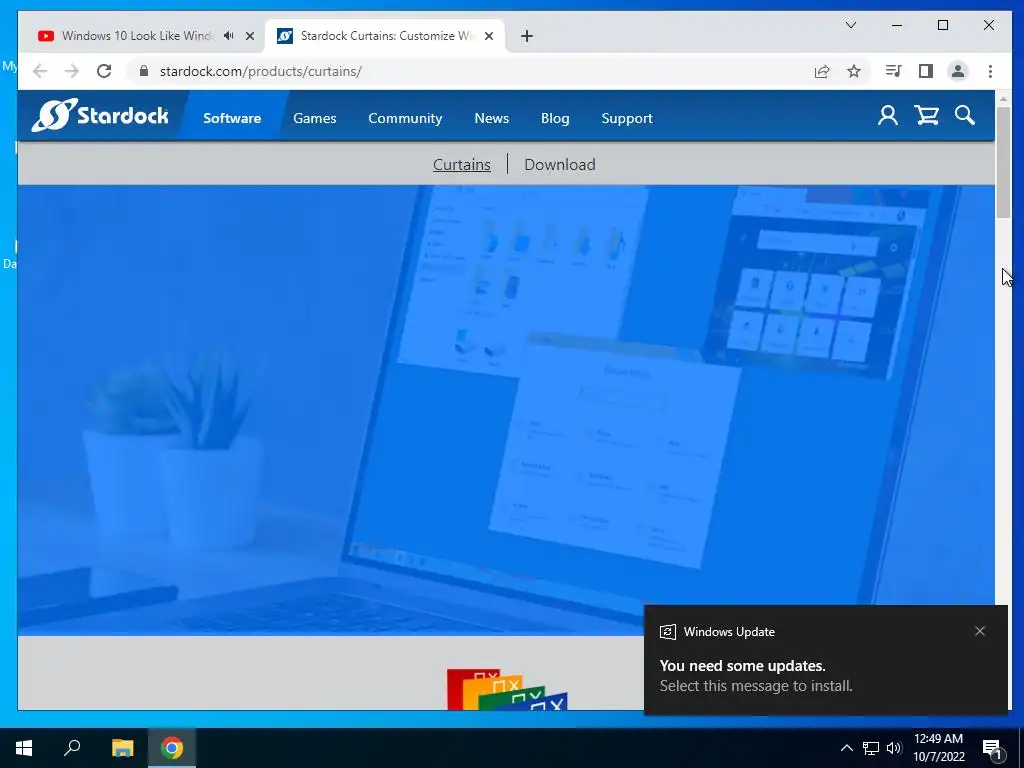The height and width of the screenshot is (768, 1024).
Task: Open the Stardock account icon
Action: 888,116
